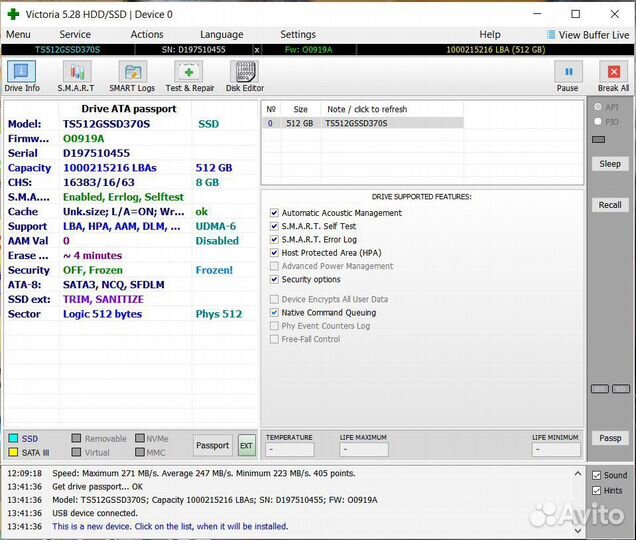The width and height of the screenshot is (636, 540).
Task: Toggle the S.M.A.R.T. Error Log checkbox
Action: [274, 239]
